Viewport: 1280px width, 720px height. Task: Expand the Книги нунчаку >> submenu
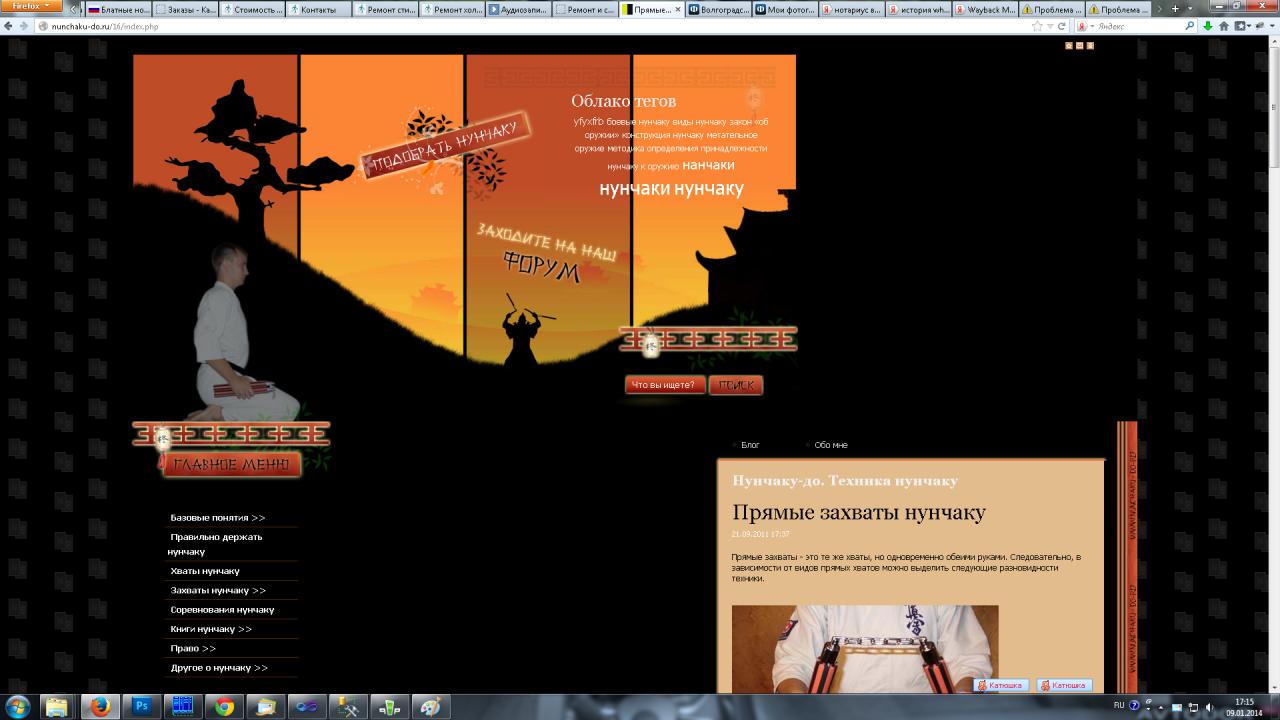point(211,629)
